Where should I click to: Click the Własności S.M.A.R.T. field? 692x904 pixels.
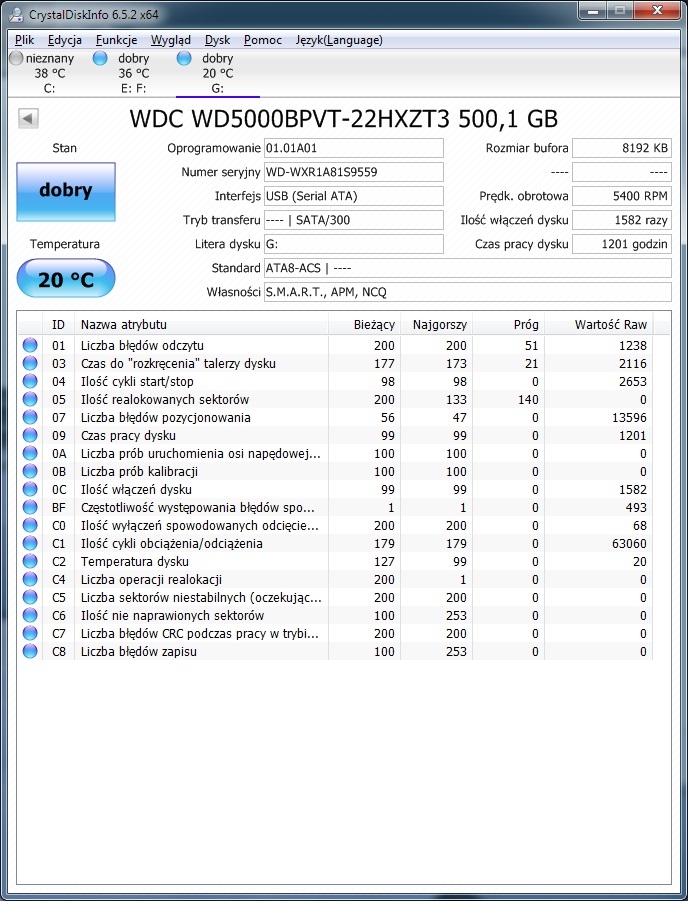click(468, 292)
